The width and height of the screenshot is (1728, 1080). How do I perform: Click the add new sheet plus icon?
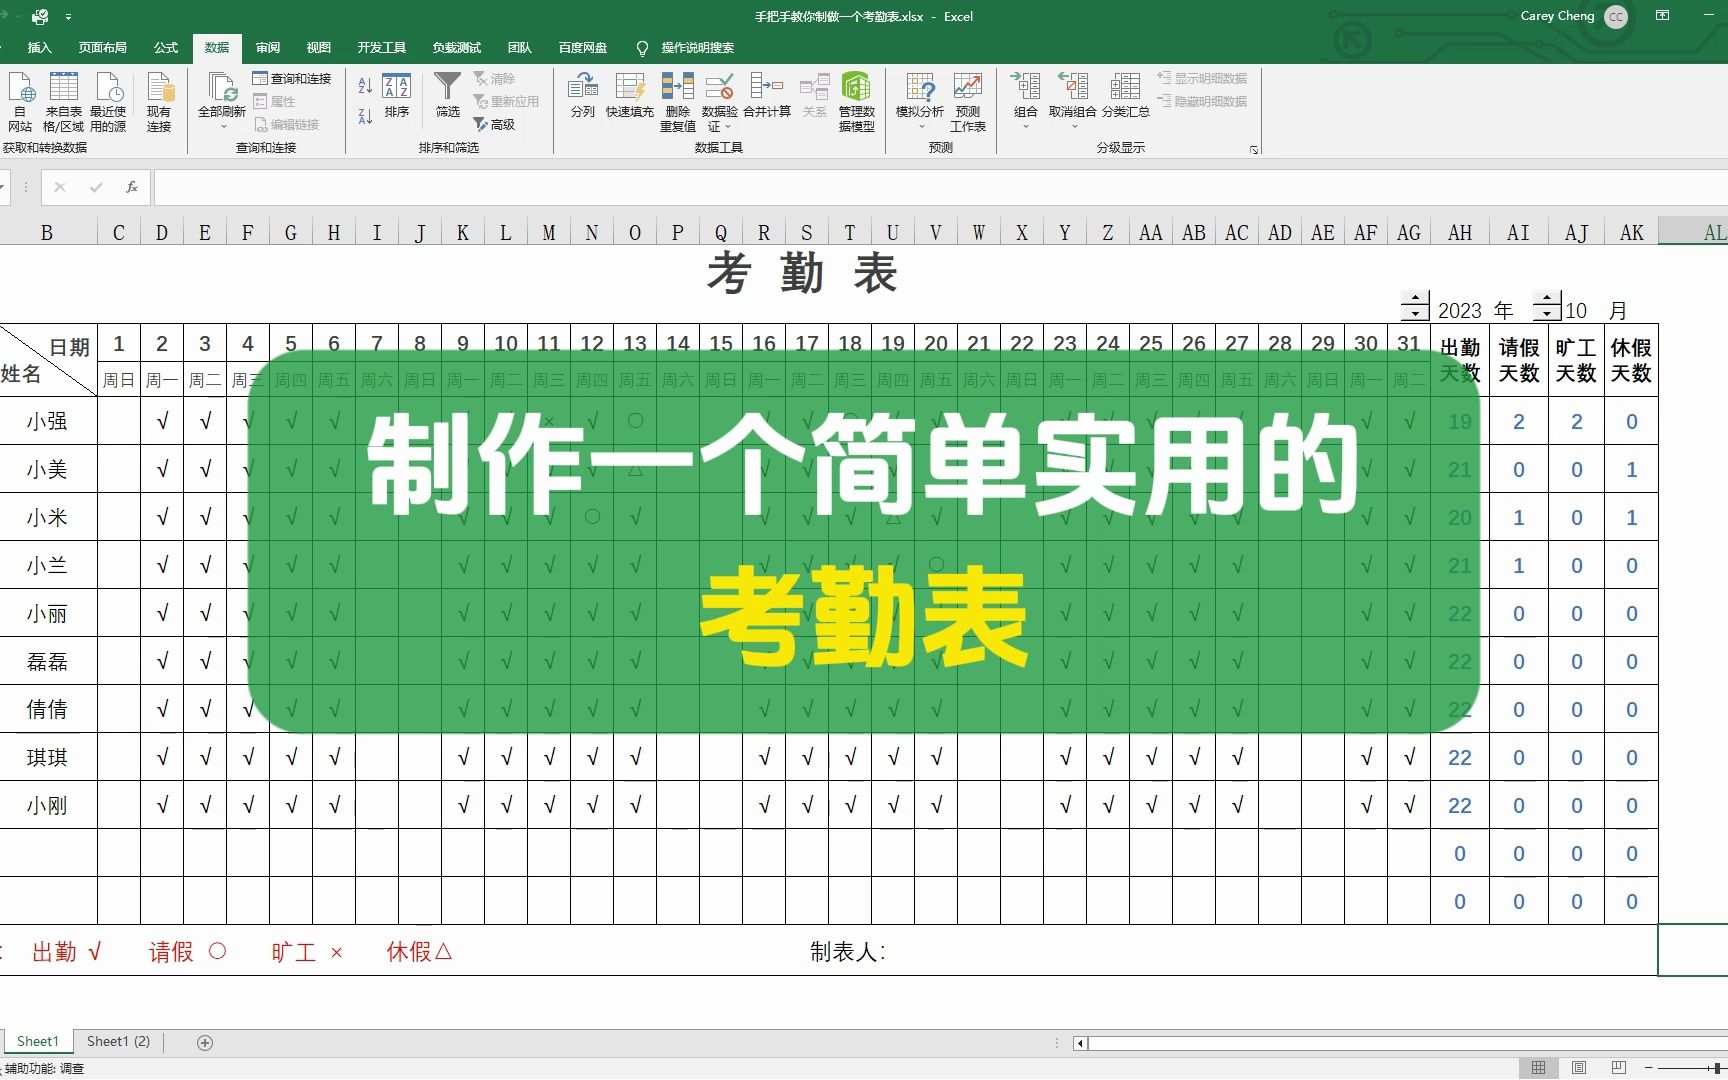205,1043
